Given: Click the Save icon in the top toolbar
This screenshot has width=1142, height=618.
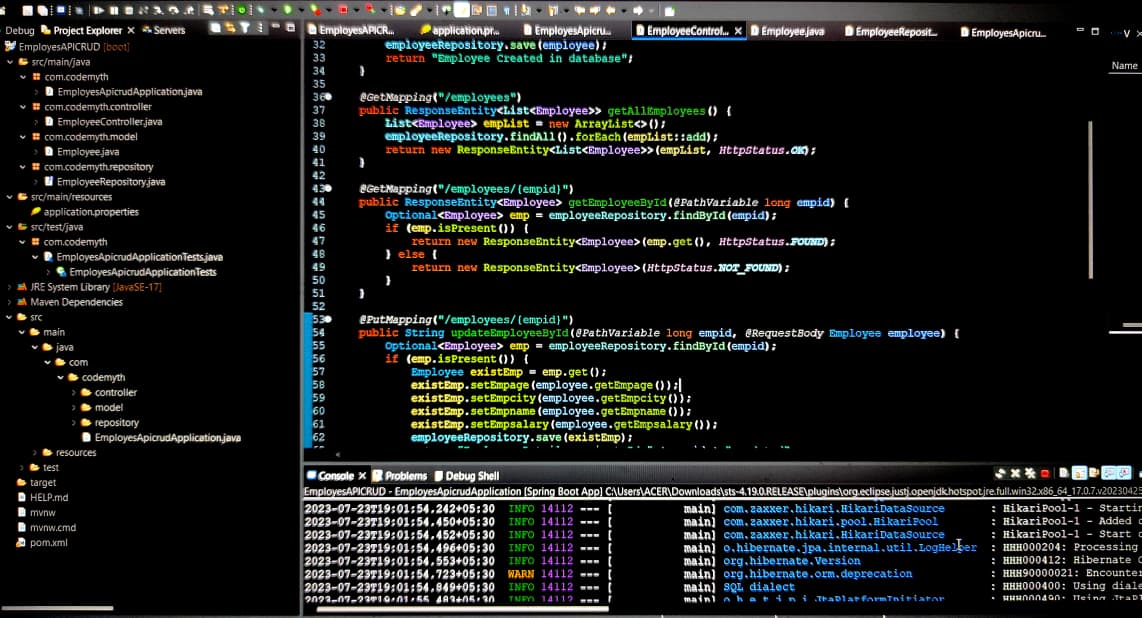Looking at the screenshot, I should (x=28, y=10).
